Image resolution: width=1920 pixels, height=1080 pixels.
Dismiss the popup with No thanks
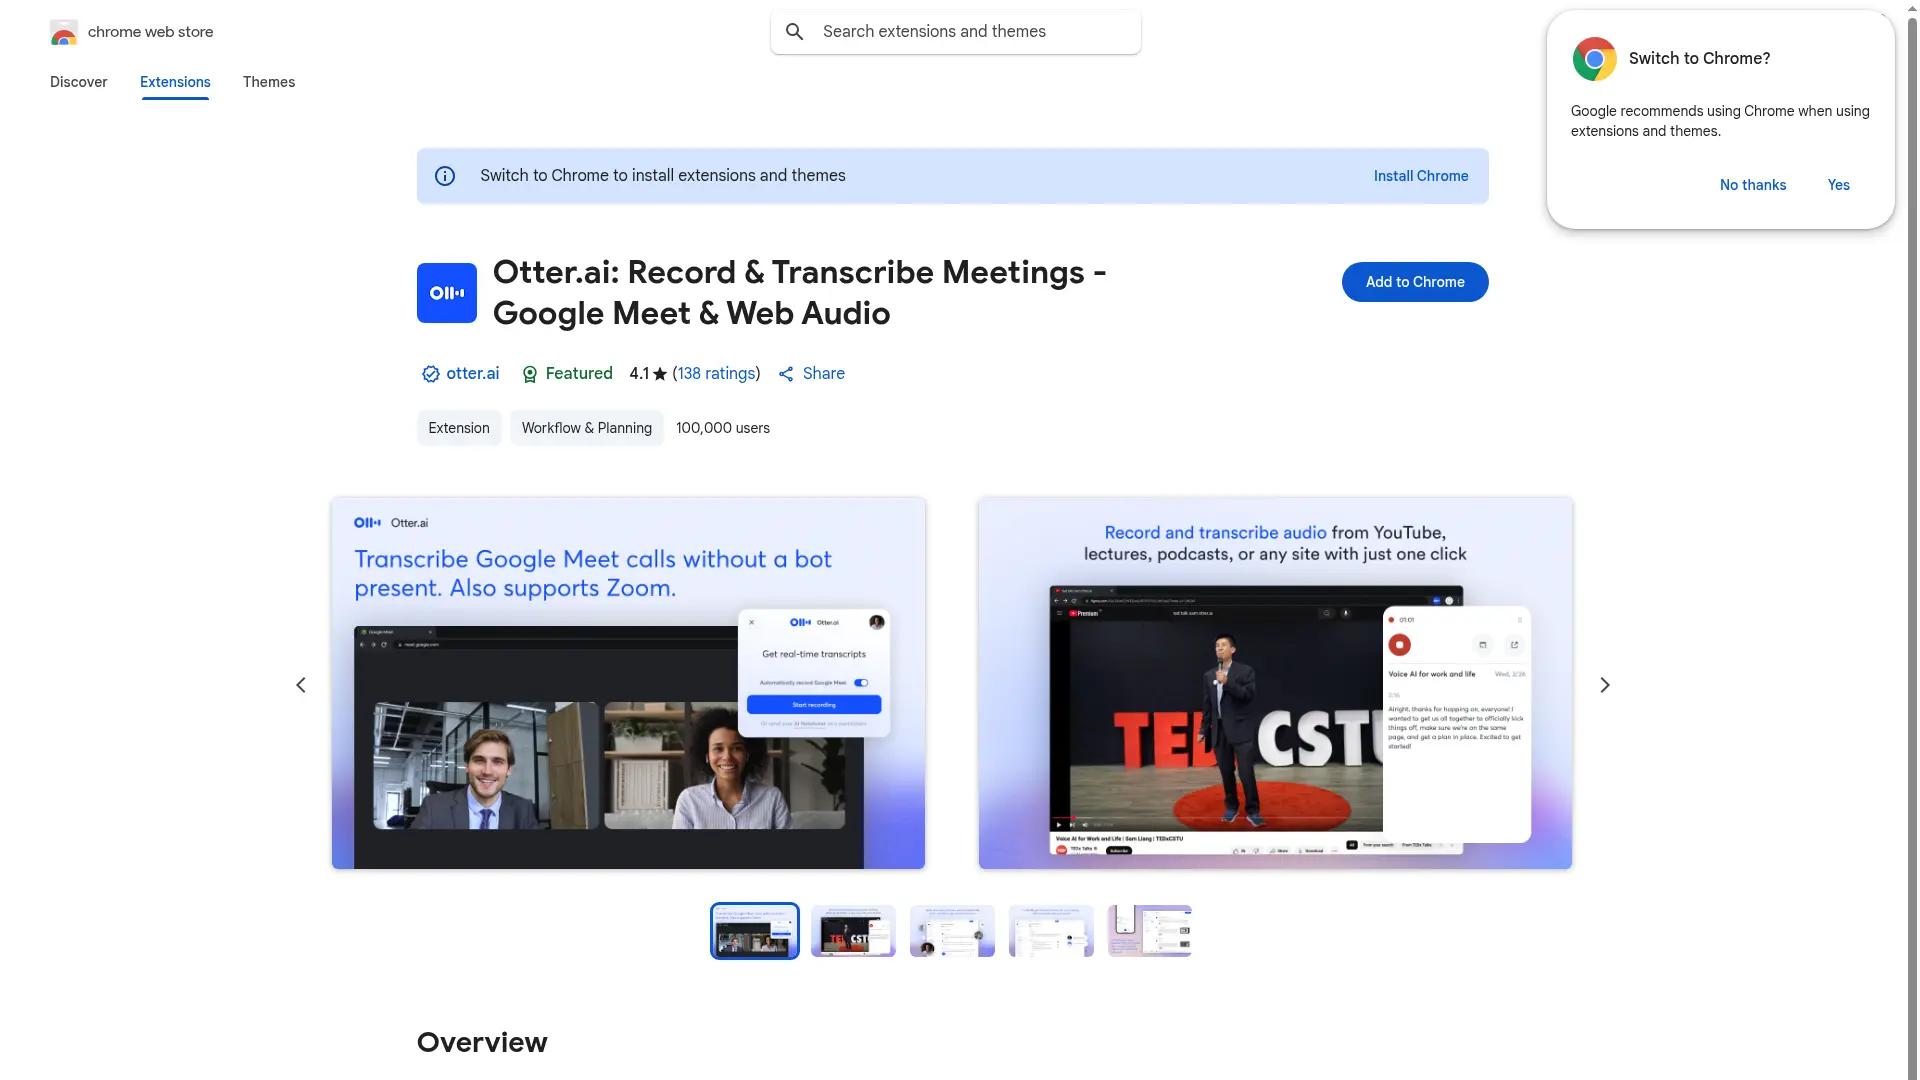click(1753, 185)
